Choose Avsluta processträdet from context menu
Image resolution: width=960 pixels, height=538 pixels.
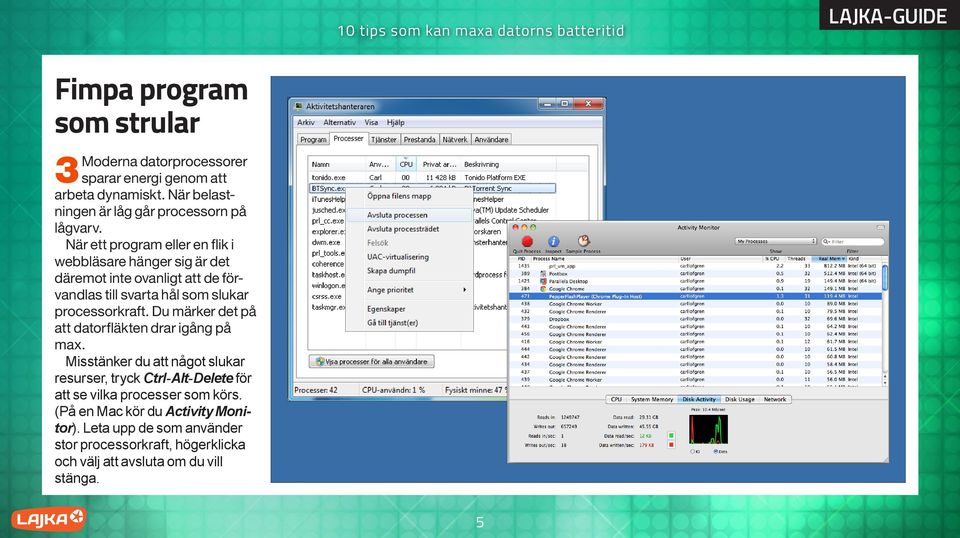(410, 229)
